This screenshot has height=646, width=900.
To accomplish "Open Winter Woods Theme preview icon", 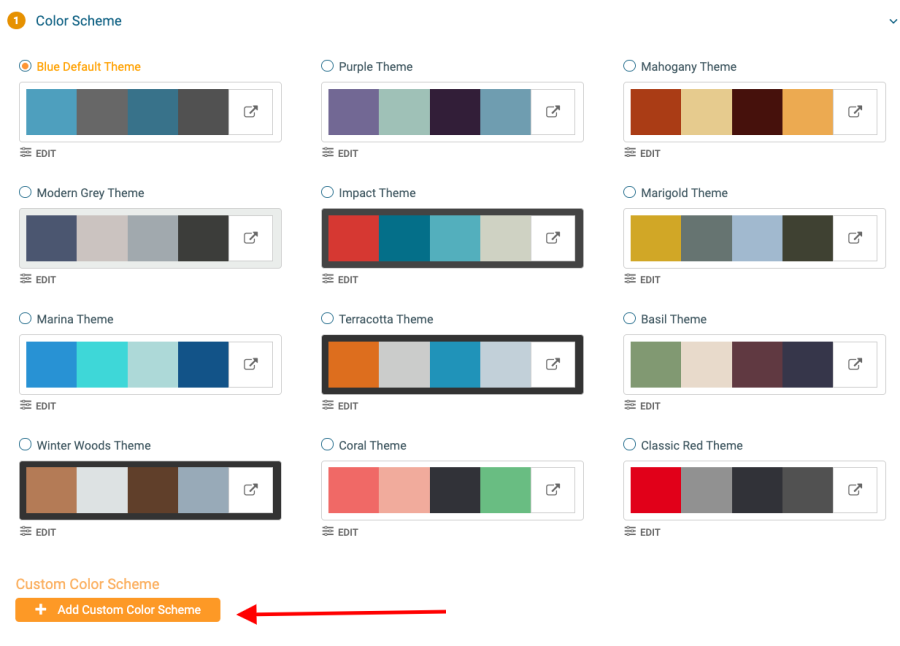I will [x=250, y=490].
